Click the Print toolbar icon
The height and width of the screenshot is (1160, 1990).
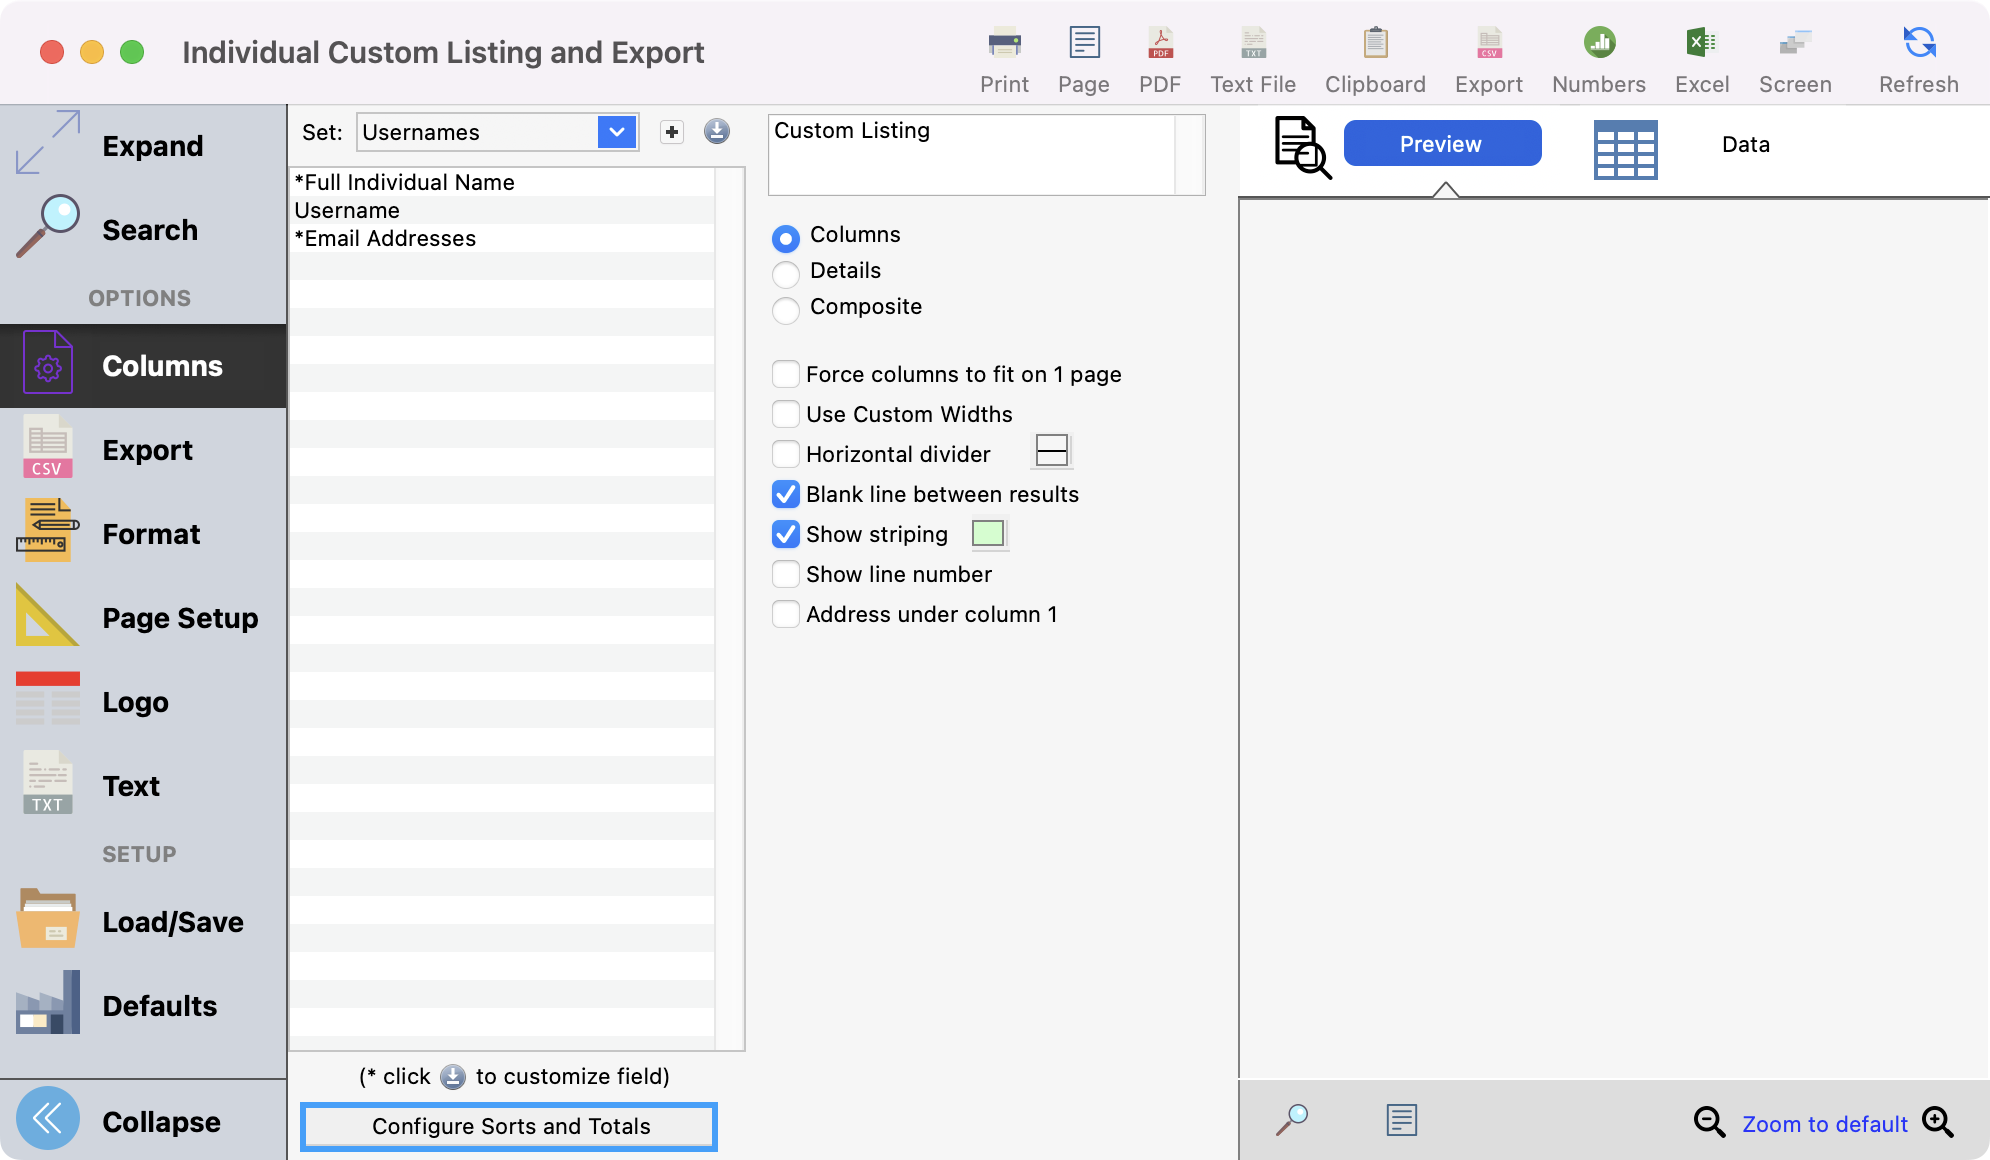click(1004, 44)
